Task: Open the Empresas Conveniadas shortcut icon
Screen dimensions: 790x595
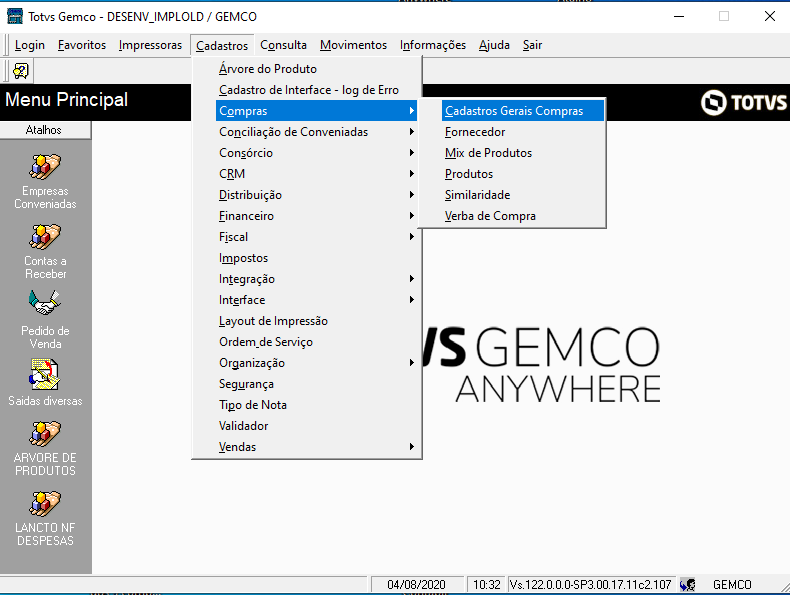Action: click(x=45, y=167)
